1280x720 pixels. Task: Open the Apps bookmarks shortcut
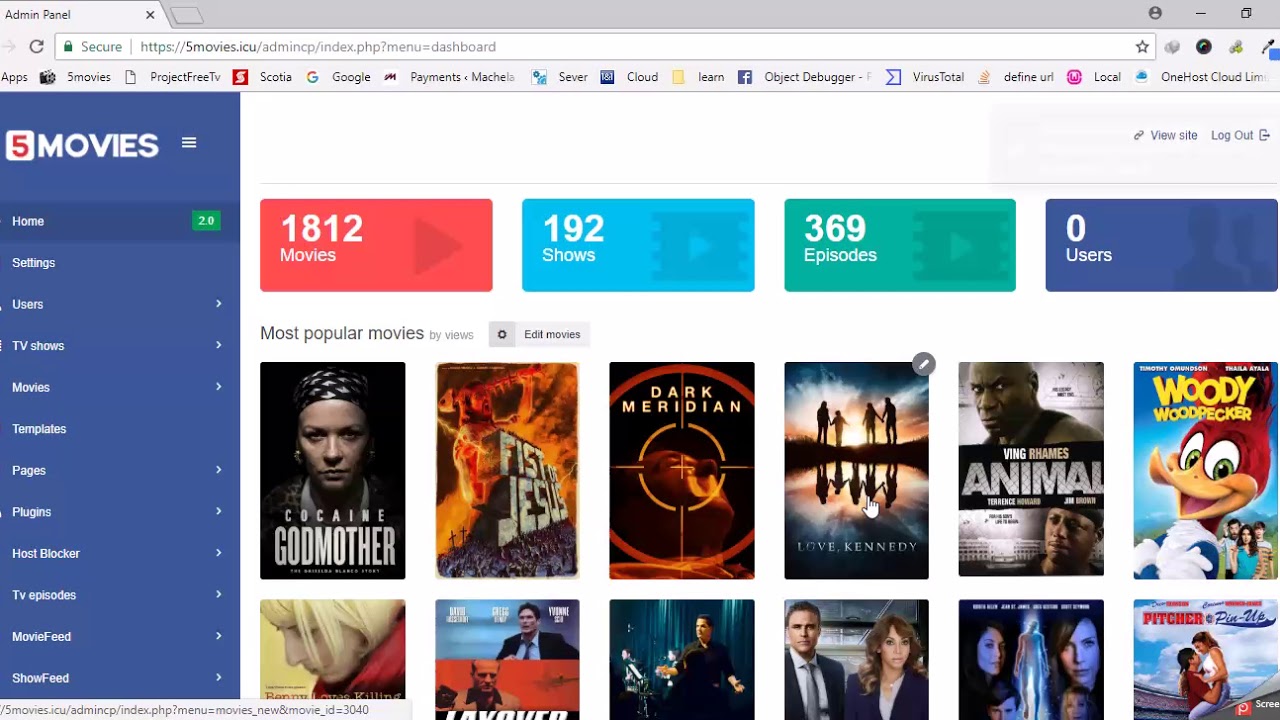tap(14, 77)
